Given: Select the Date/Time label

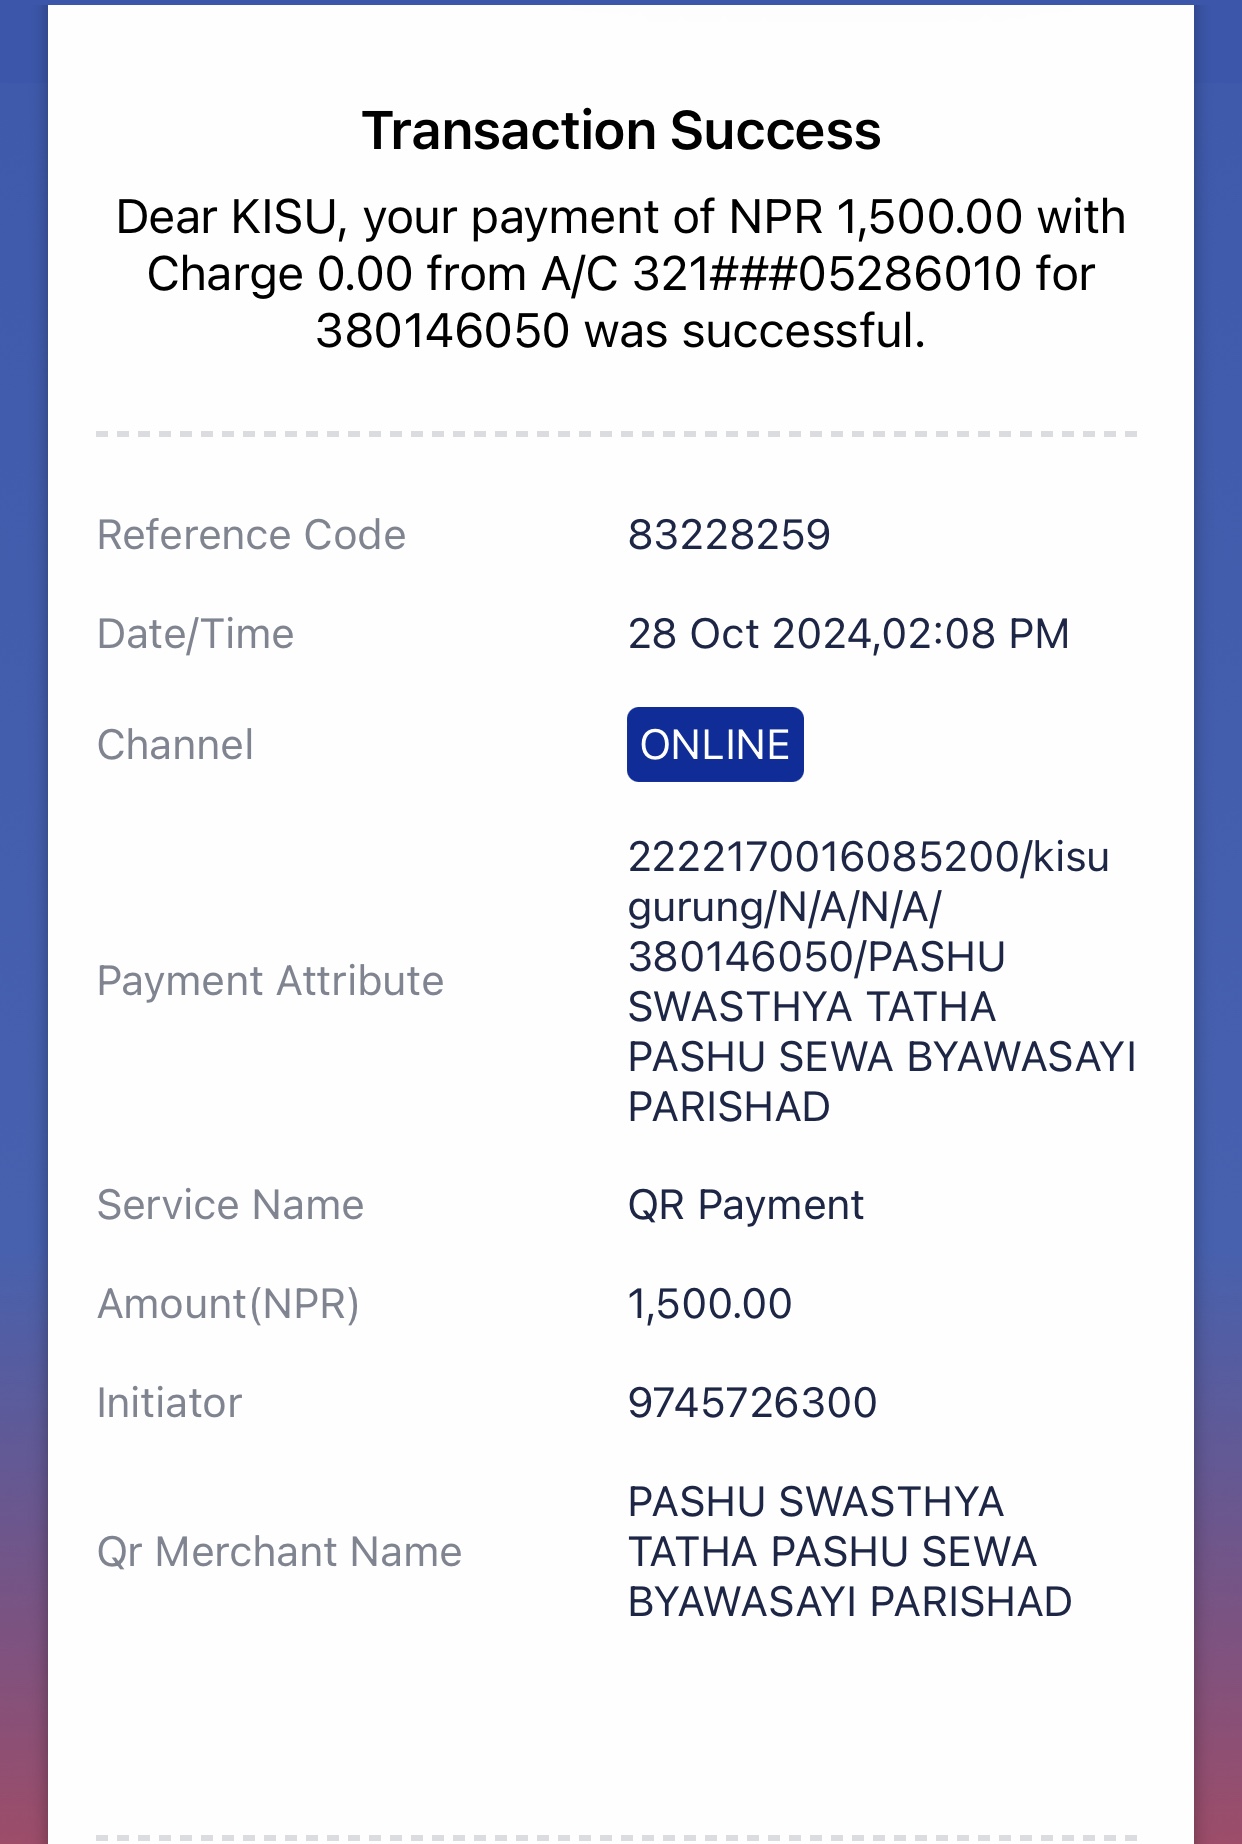Looking at the screenshot, I should tap(195, 634).
